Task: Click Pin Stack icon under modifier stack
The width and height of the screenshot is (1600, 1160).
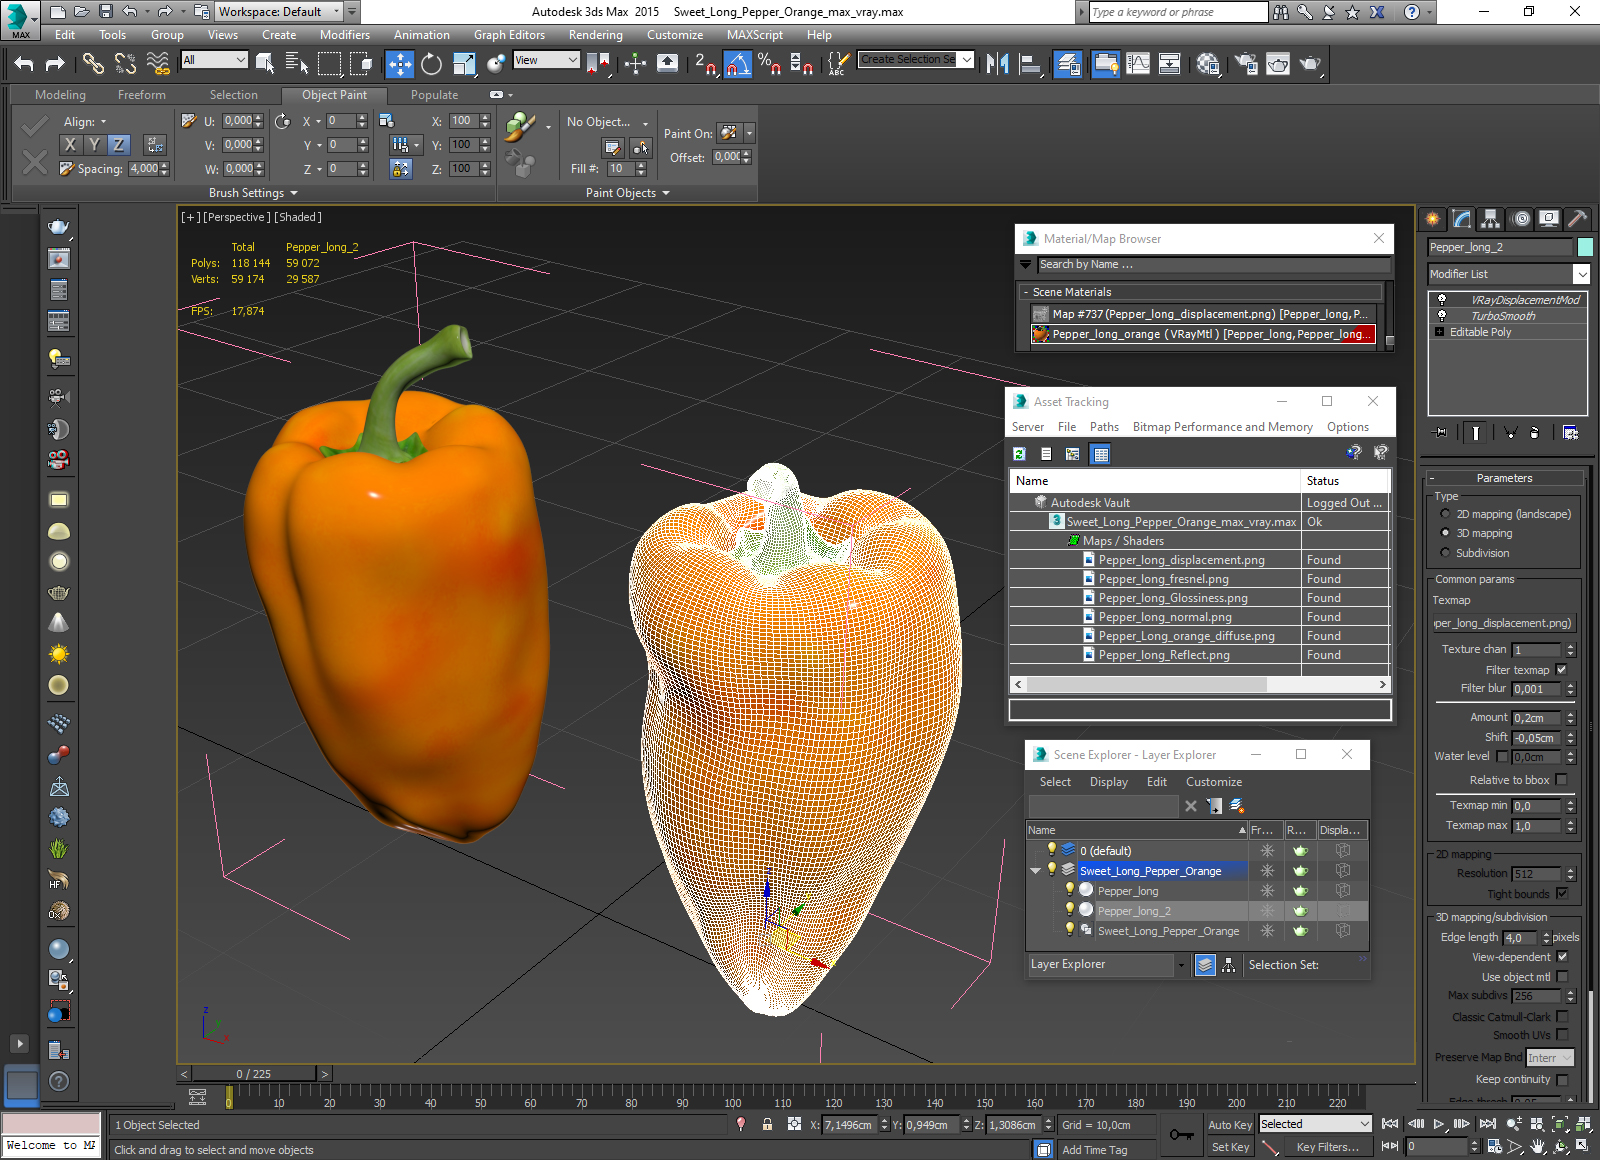Action: tap(1440, 432)
